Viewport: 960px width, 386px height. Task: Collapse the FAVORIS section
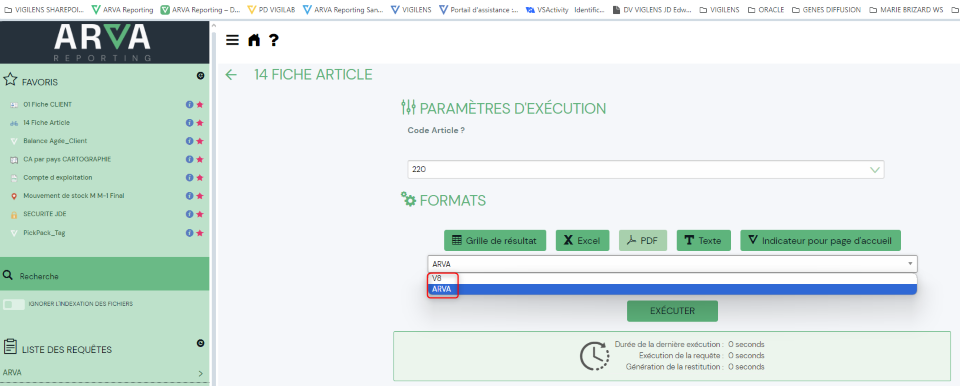(x=200, y=76)
